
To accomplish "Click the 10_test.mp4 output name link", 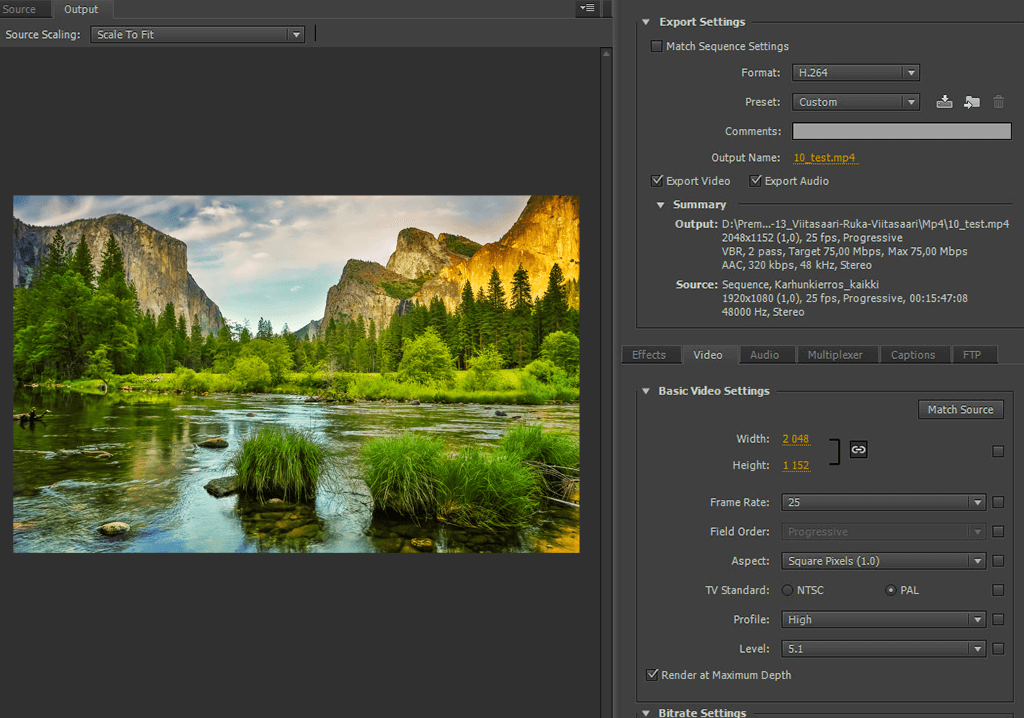I will [825, 158].
